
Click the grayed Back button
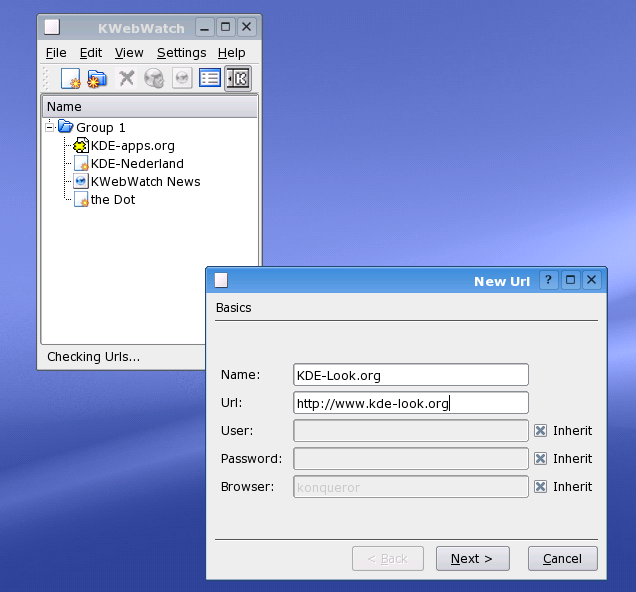pyautogui.click(x=388, y=559)
